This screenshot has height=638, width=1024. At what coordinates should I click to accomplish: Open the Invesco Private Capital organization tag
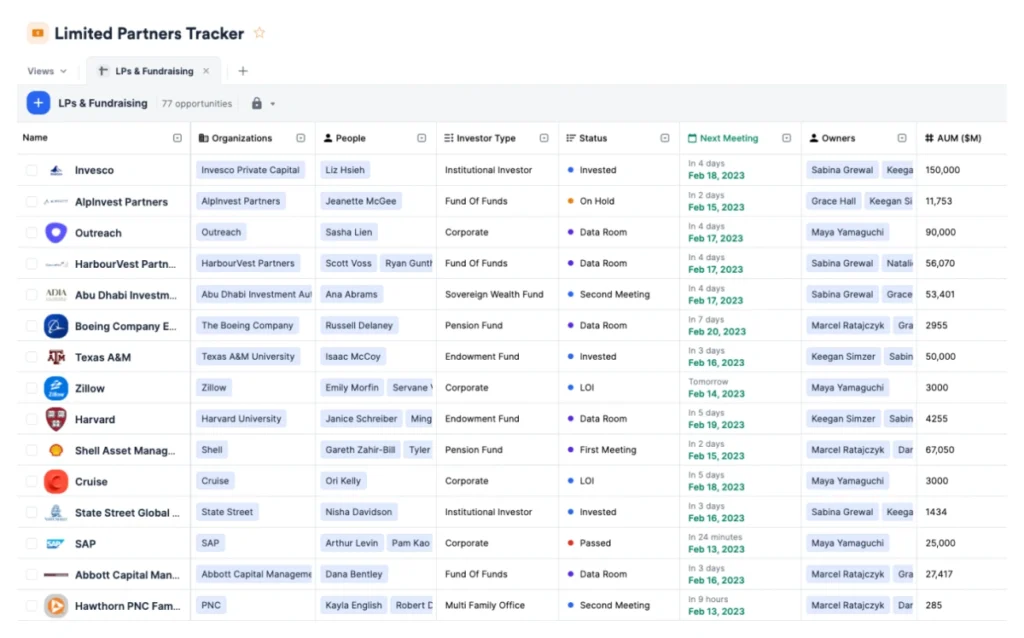tap(250, 170)
